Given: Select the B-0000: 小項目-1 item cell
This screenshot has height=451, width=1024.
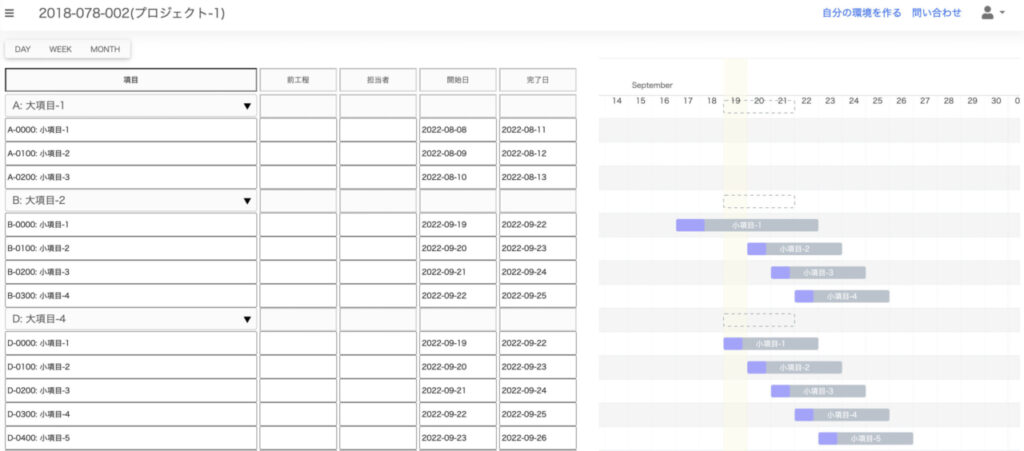Looking at the screenshot, I should tap(131, 225).
